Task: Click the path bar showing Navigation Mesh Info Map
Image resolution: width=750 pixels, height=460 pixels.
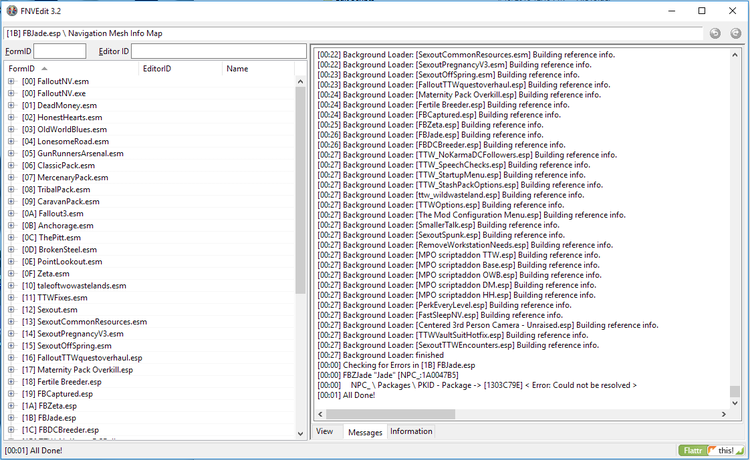Action: click(x=353, y=33)
